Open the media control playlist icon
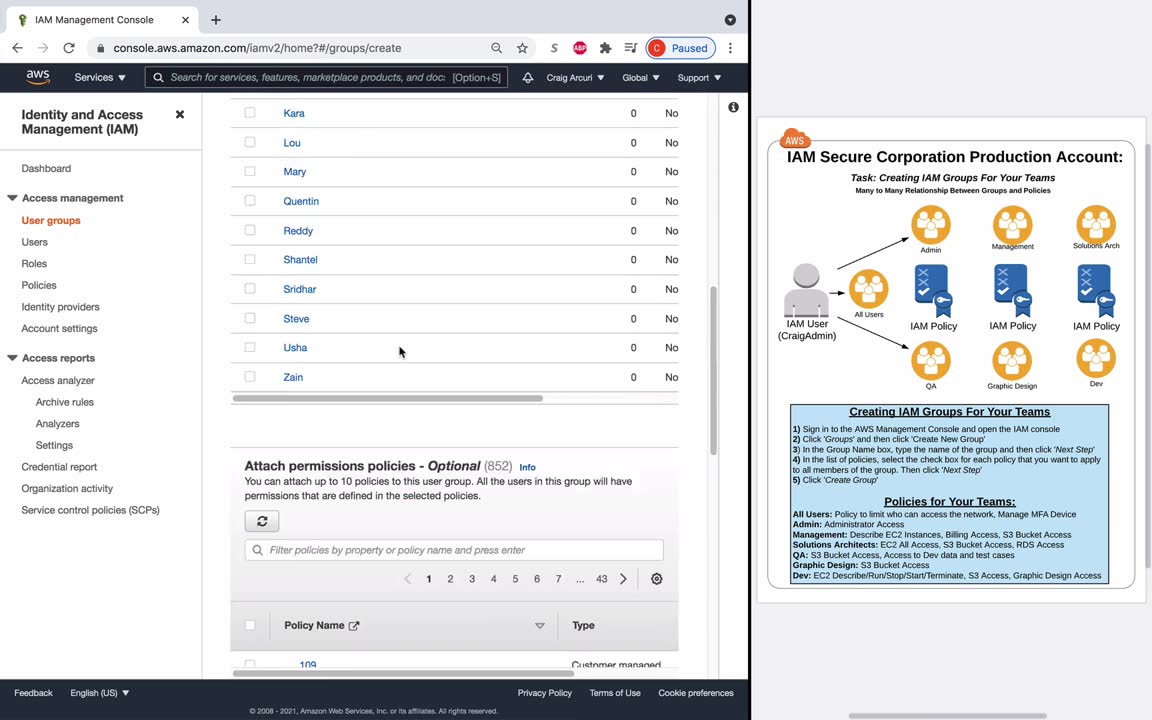Image resolution: width=1152 pixels, height=720 pixels. click(x=630, y=48)
